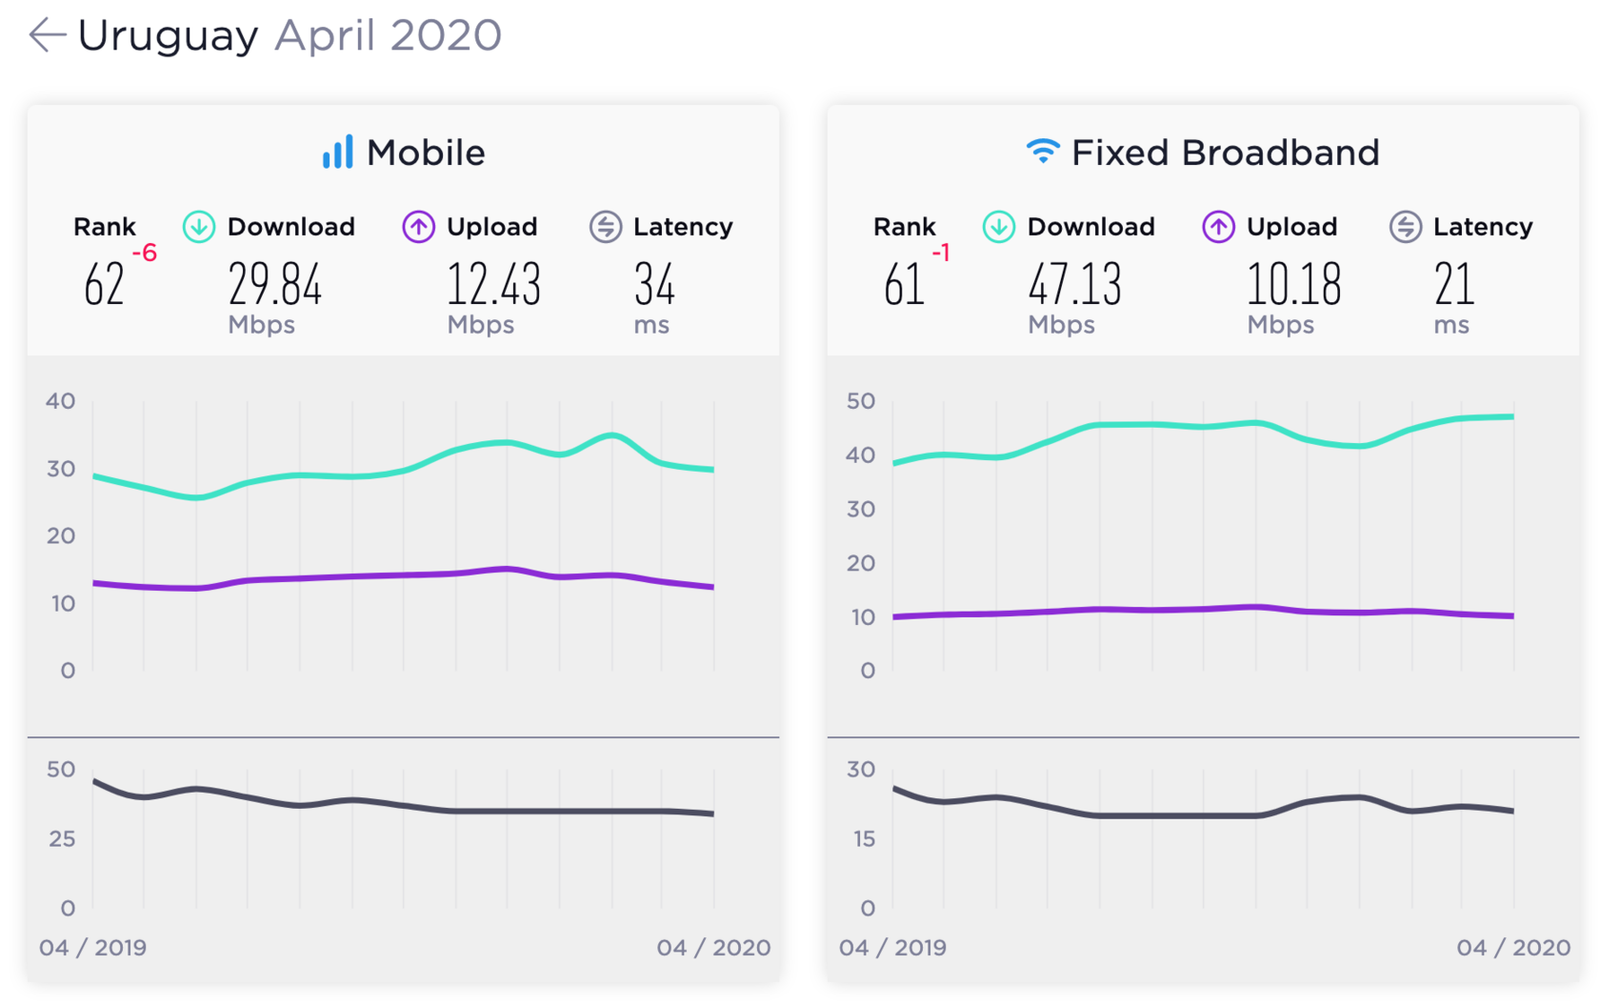The image size is (1600, 1008).
Task: Click the Uruguay country title
Action: 168,36
